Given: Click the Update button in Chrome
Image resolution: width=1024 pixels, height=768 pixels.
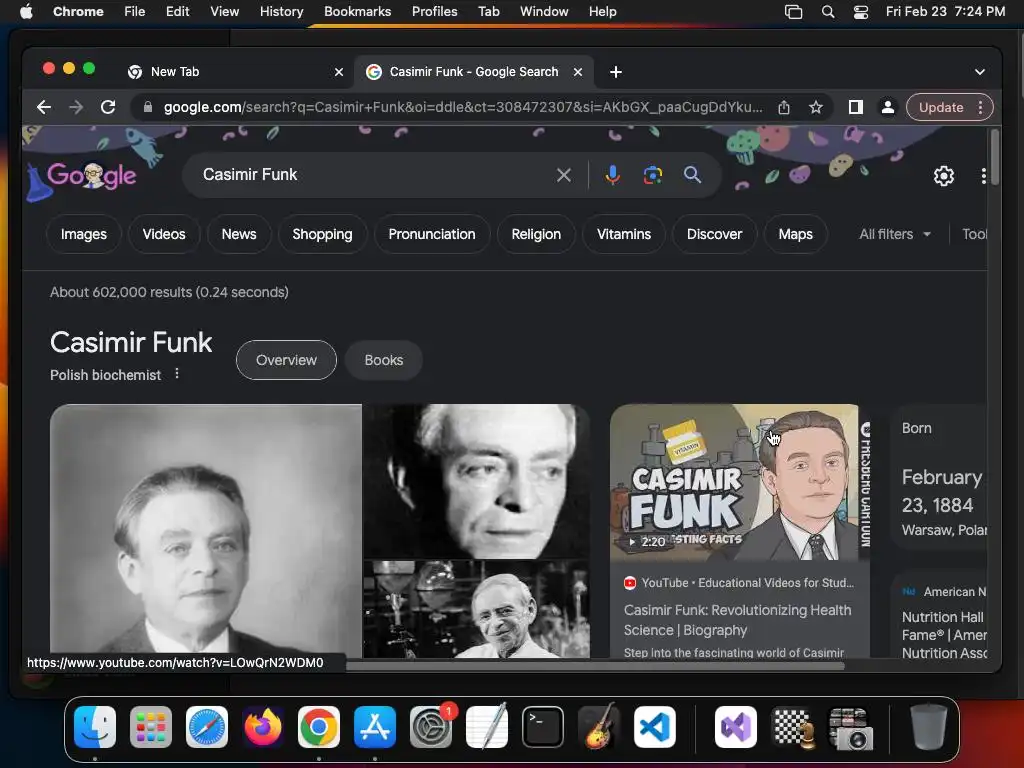Looking at the screenshot, I should (941, 107).
